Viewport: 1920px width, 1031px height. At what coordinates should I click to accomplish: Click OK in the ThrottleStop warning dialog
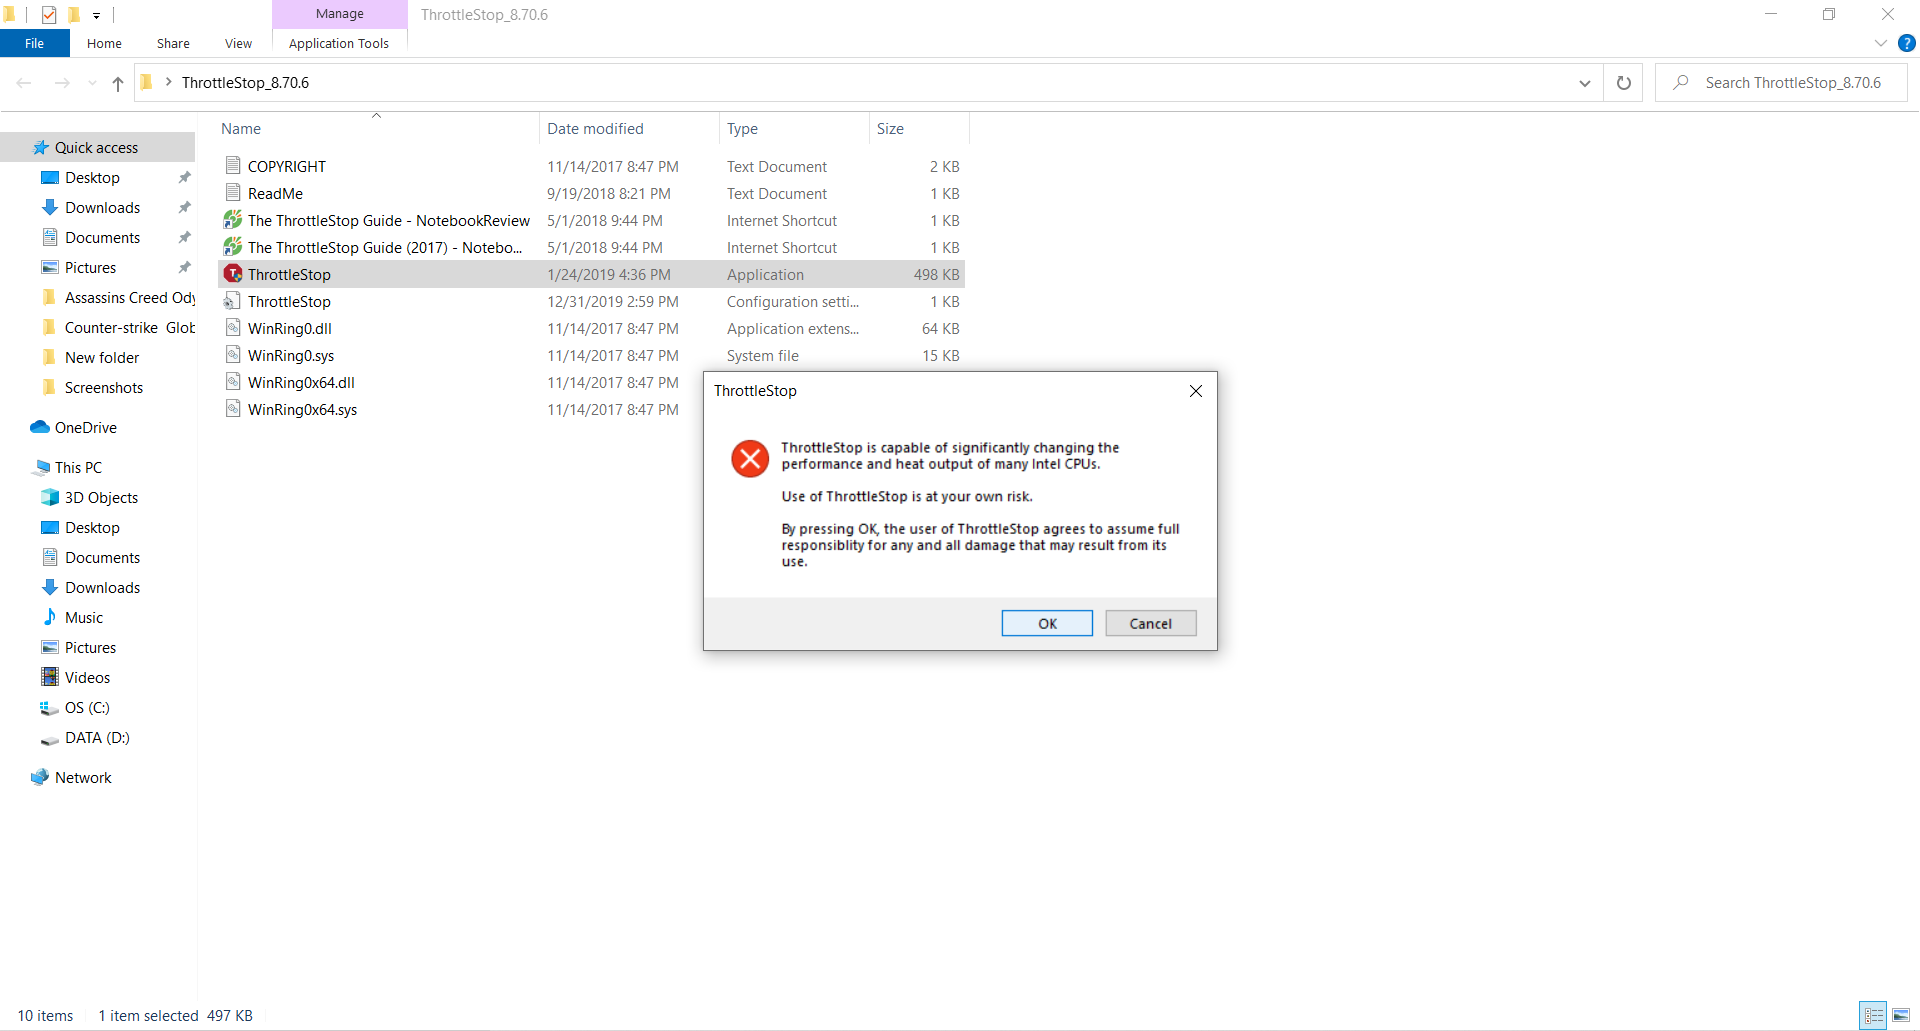tap(1047, 623)
